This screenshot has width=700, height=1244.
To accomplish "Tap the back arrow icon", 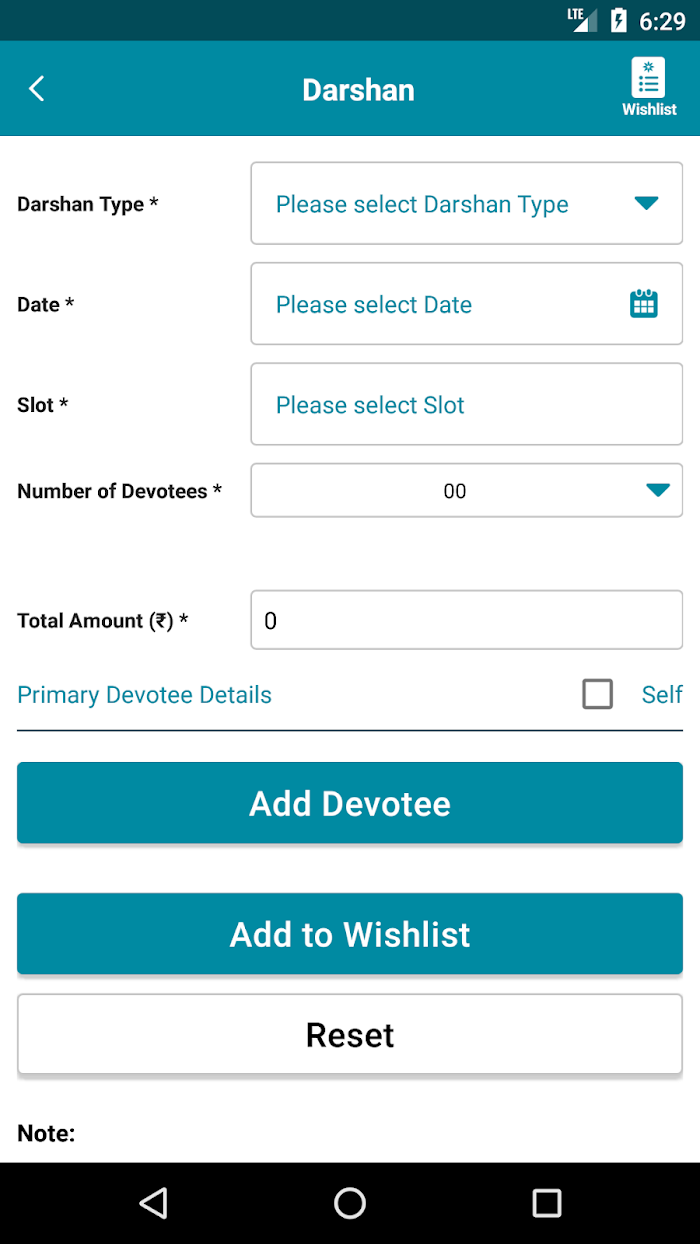I will (37, 89).
